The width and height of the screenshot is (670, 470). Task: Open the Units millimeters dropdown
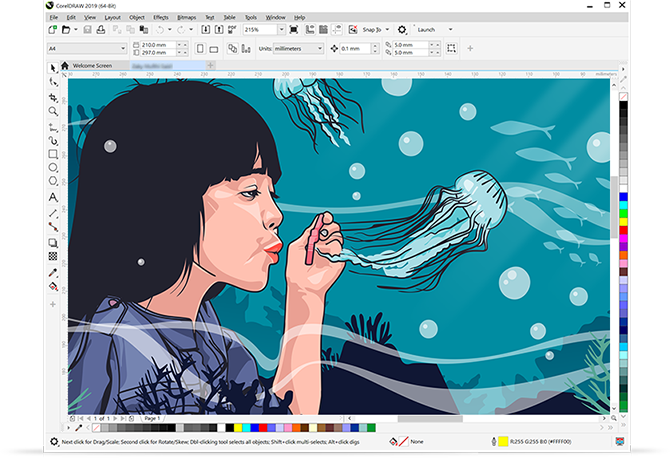[320, 48]
